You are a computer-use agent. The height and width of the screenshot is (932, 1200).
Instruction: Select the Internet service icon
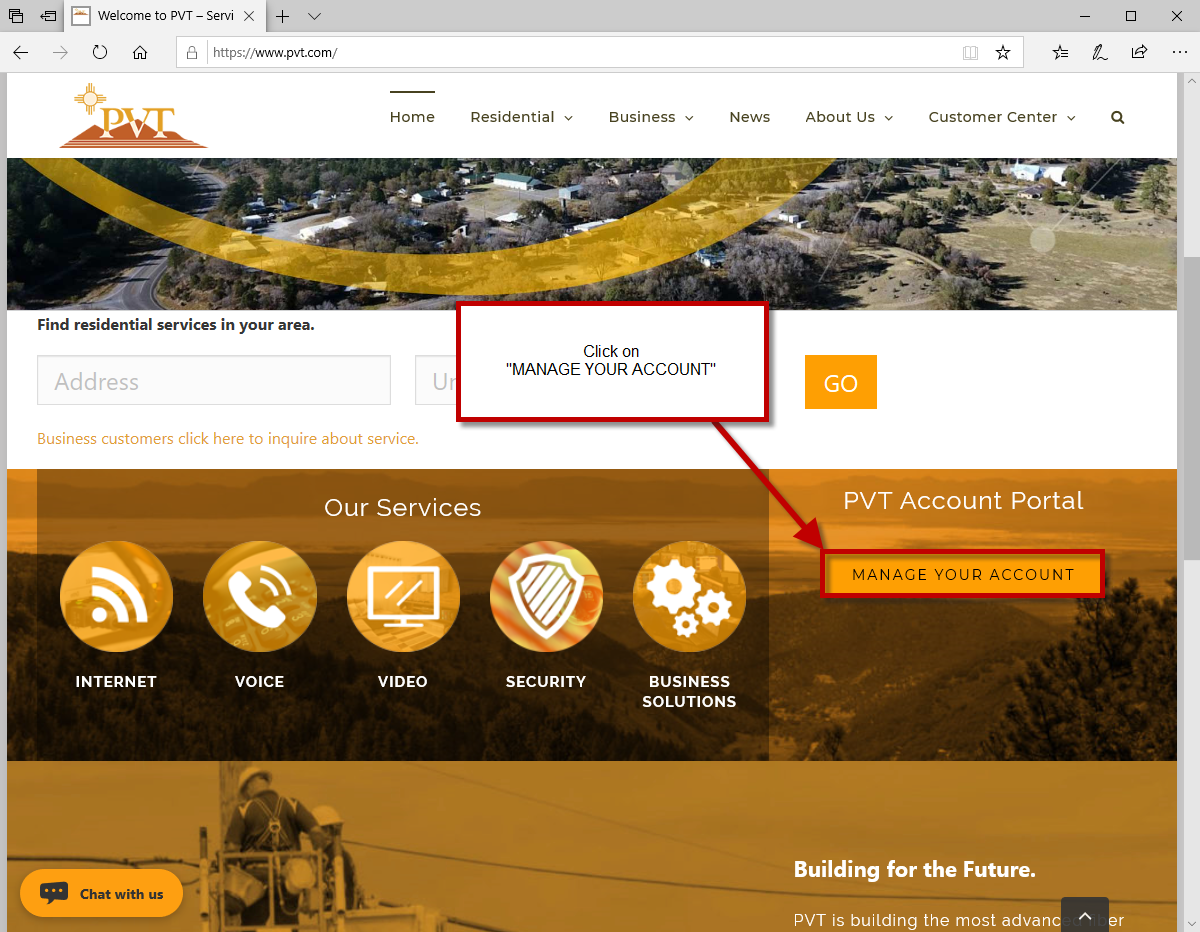(x=116, y=596)
